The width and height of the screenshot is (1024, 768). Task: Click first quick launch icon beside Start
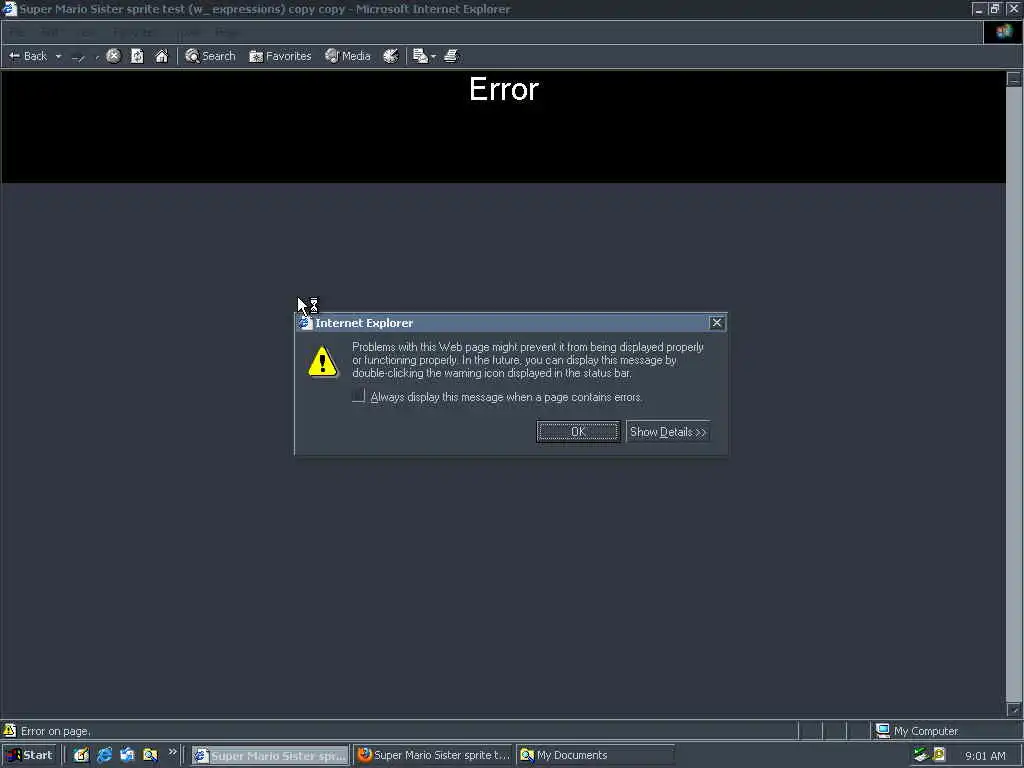[x=81, y=755]
